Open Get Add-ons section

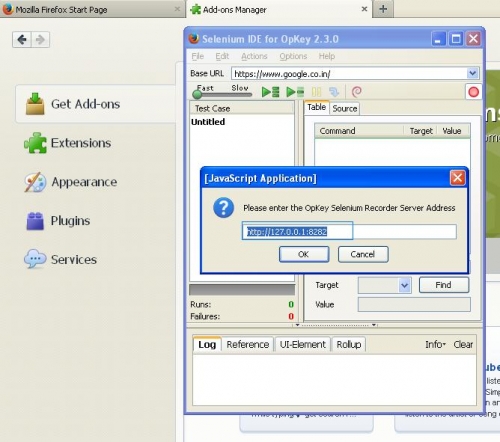click(96, 104)
